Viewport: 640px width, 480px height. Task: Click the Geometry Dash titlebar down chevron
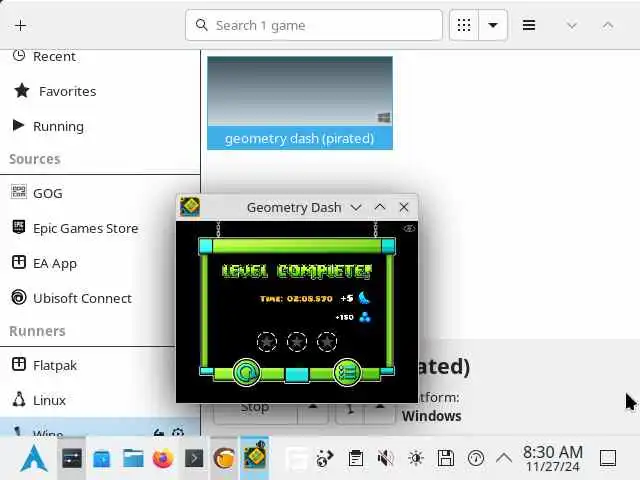[356, 207]
